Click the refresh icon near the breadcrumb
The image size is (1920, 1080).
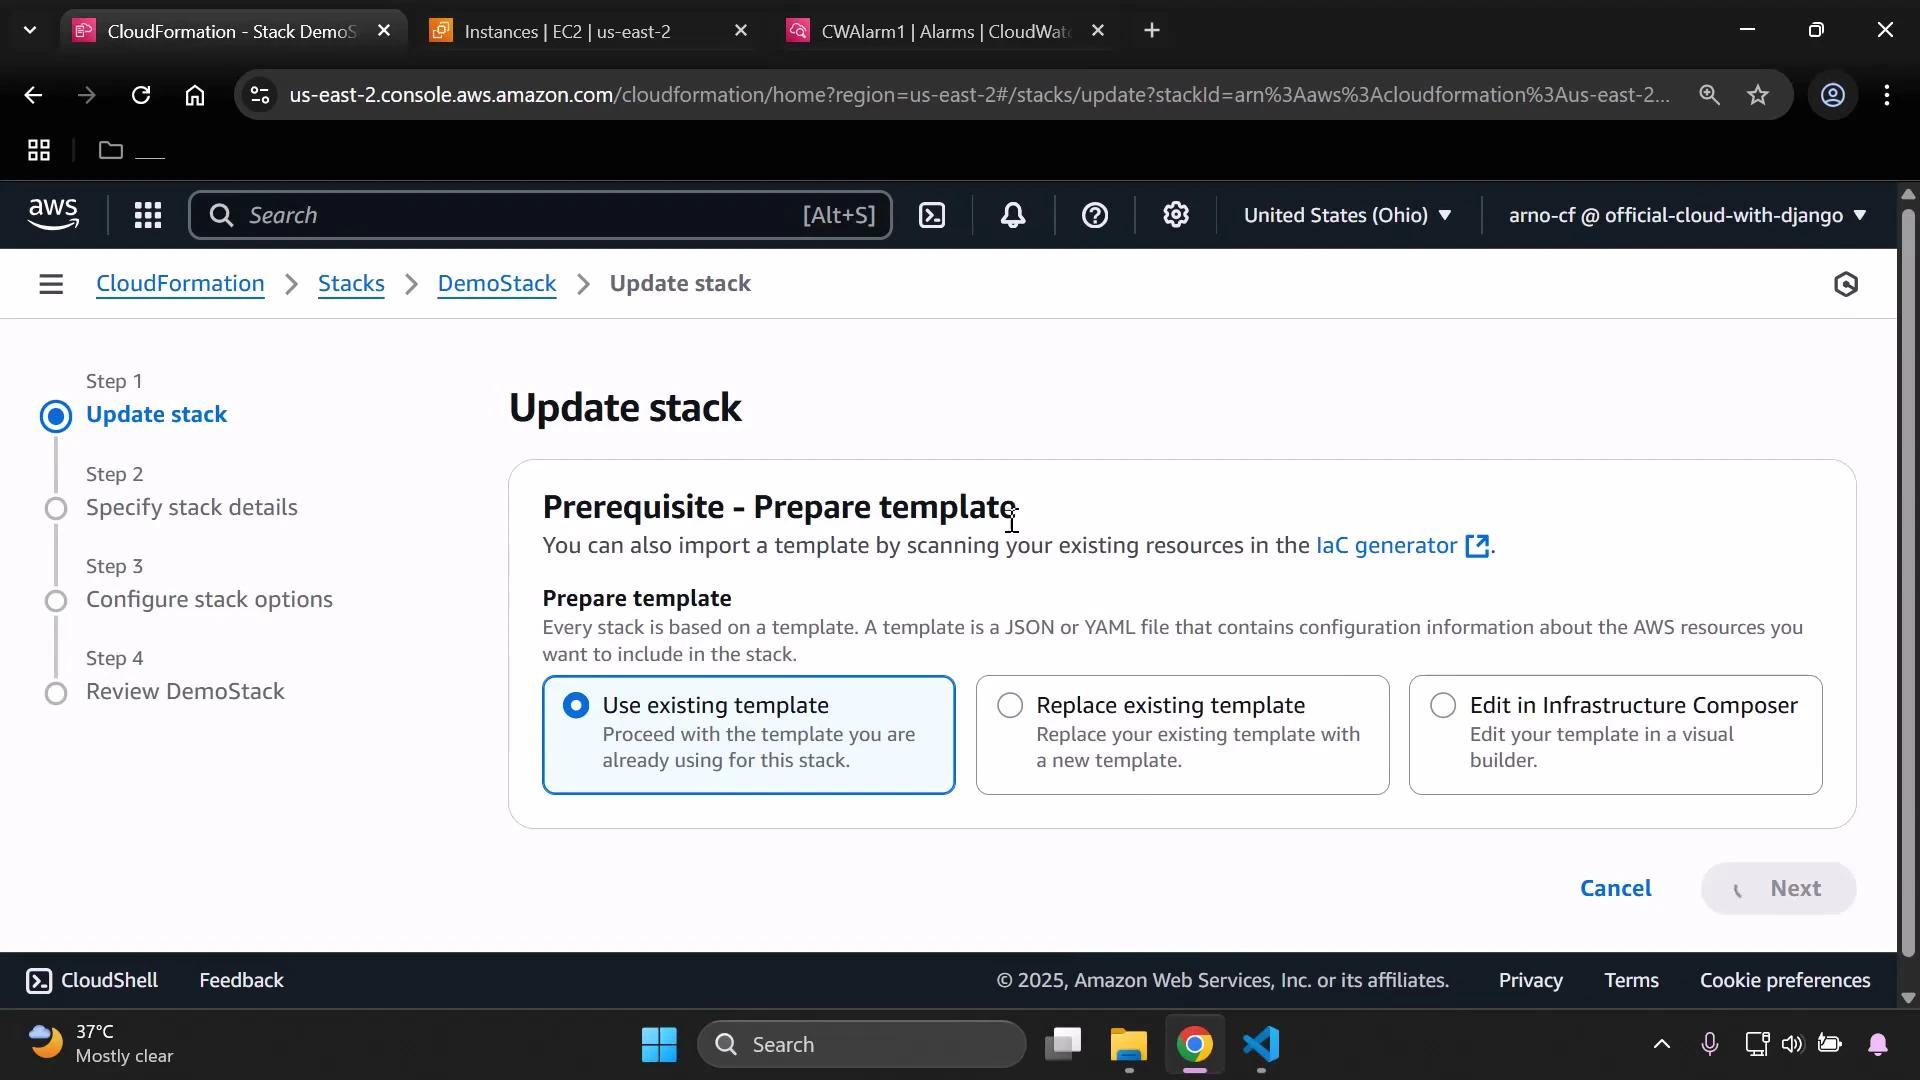pos(1845,284)
